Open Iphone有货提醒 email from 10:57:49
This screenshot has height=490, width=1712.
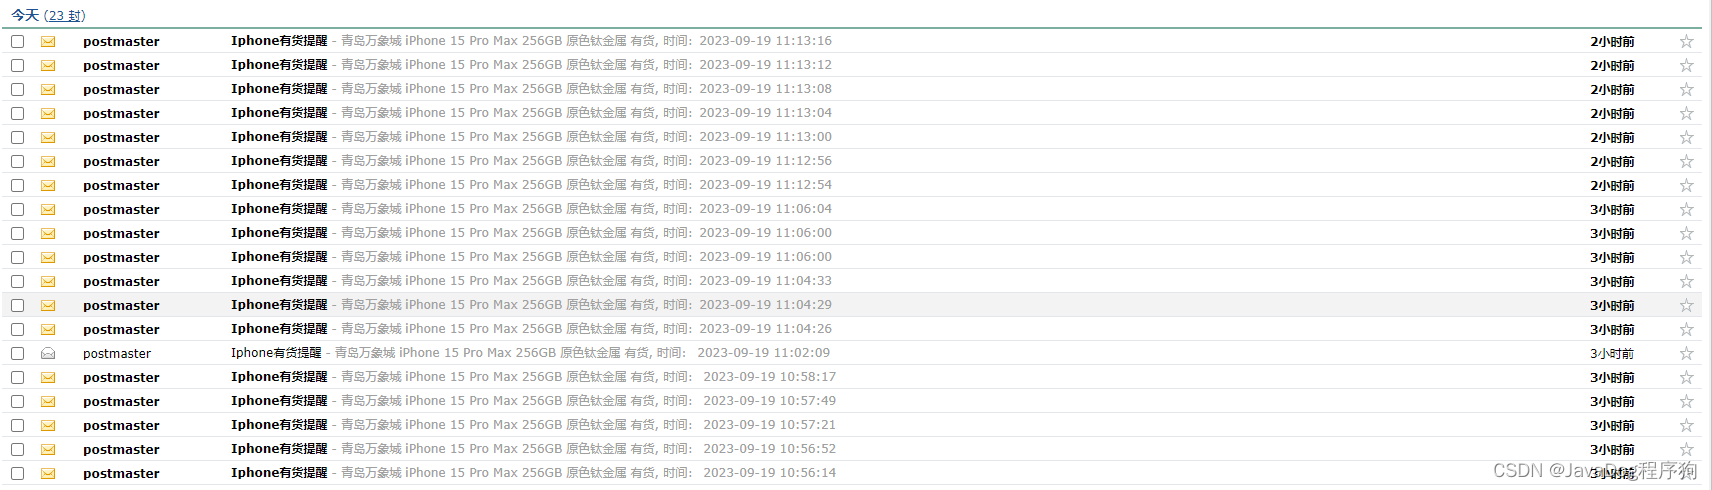click(279, 401)
